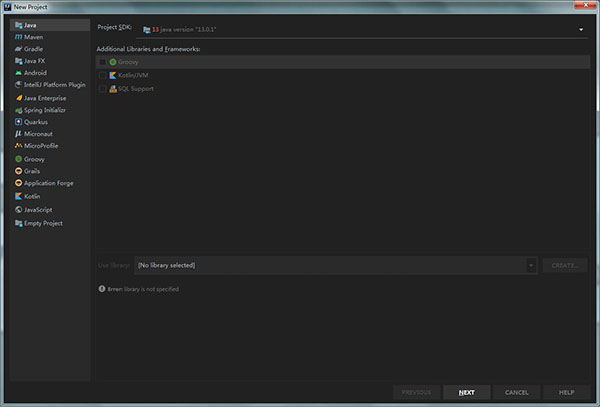Screen dimensions: 600x407
Task: Click 'SQL Support' text in frameworks list
Action: pyautogui.click(x=136, y=89)
